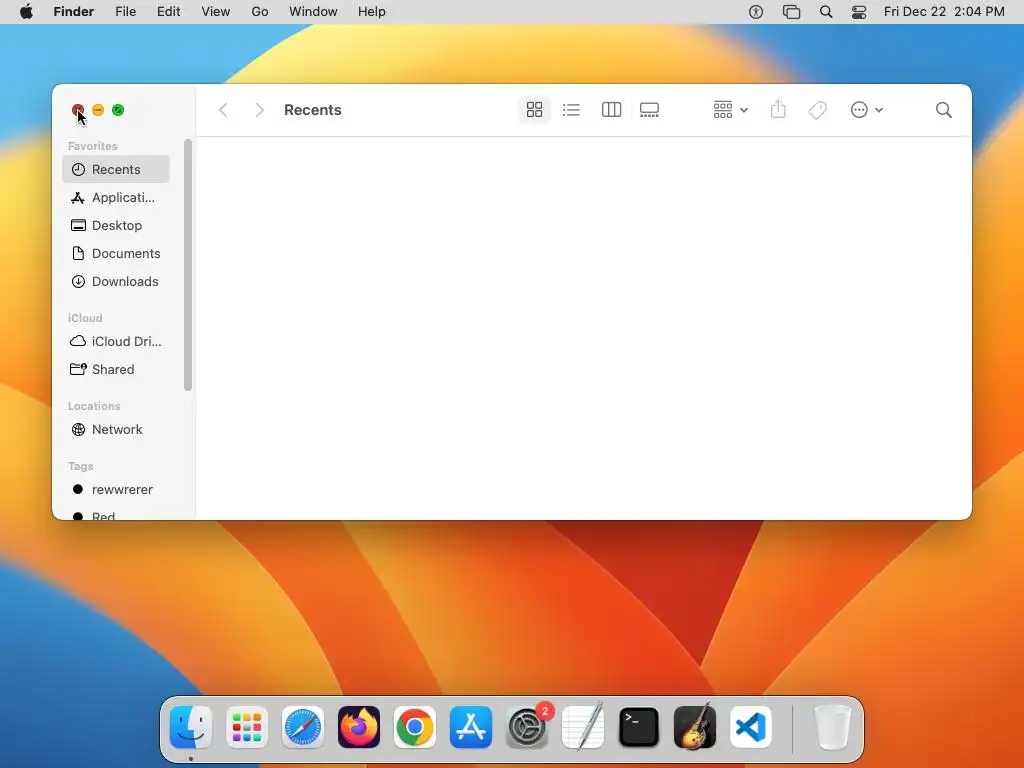1024x768 pixels.
Task: Open Network in the sidebar
Action: pos(116,430)
